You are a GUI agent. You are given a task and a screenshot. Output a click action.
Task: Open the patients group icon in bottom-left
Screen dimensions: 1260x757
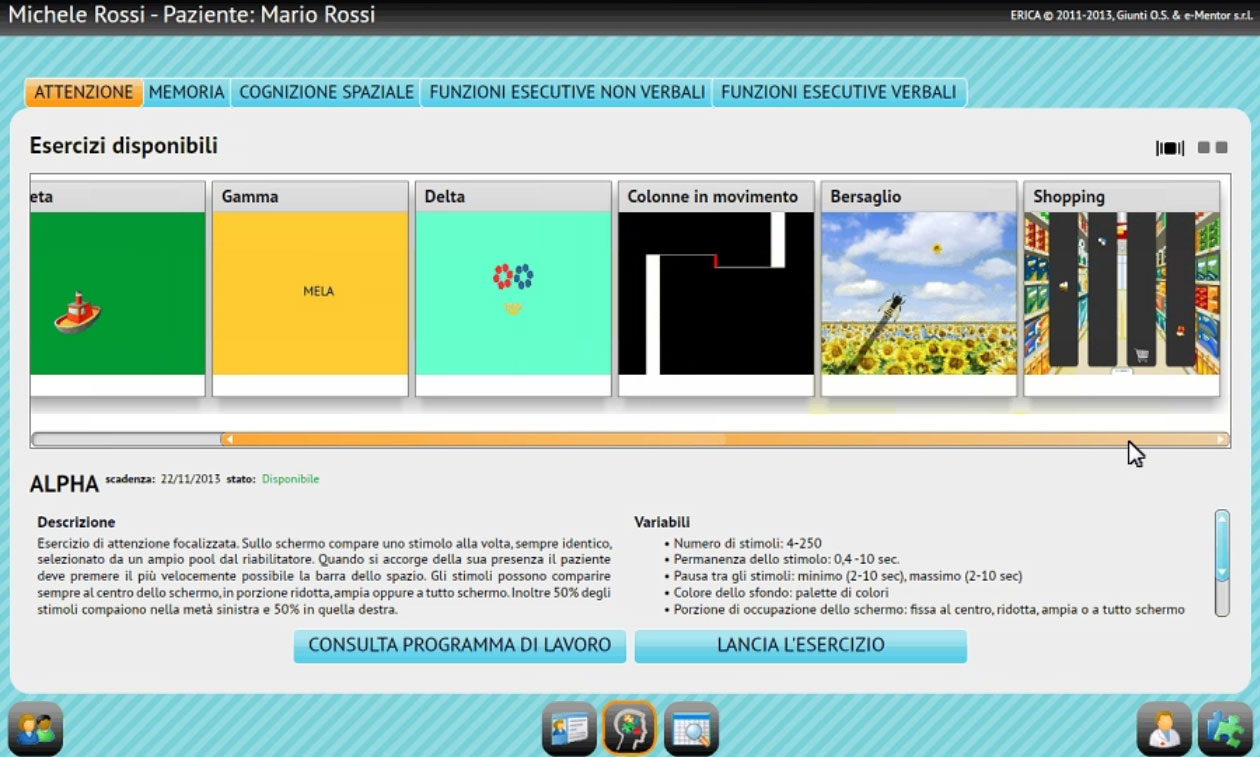(35, 728)
